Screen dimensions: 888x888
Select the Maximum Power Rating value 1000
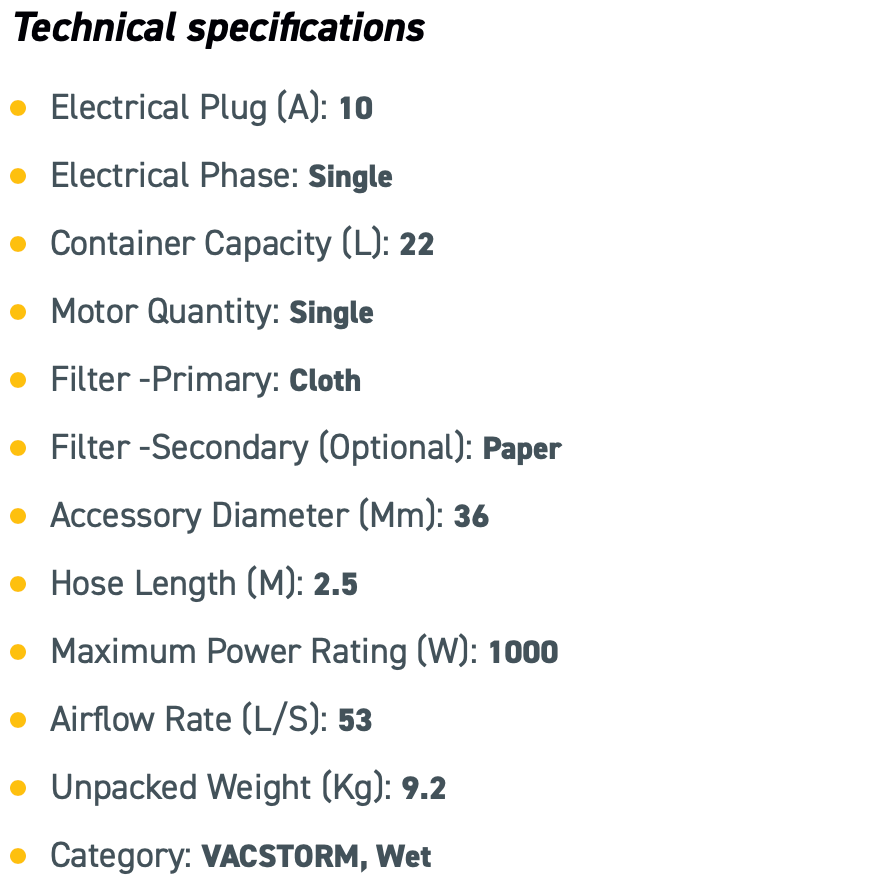coord(523,653)
